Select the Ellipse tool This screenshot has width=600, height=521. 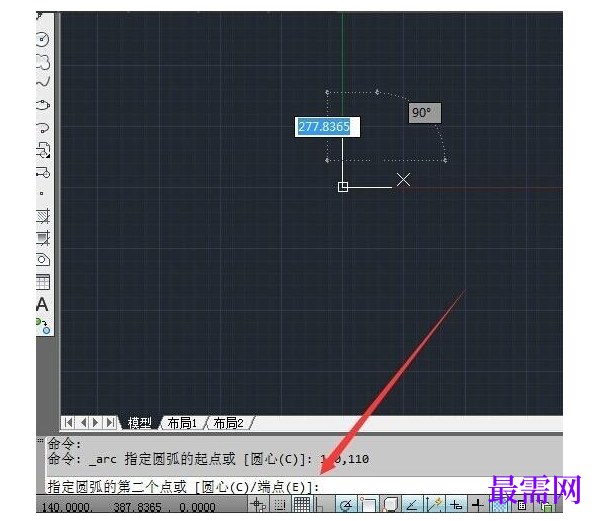click(43, 105)
